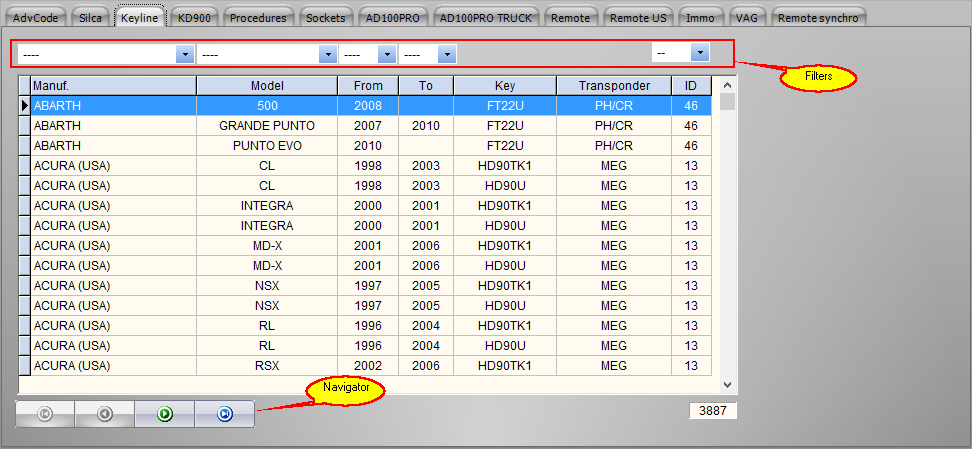This screenshot has width=972, height=449.
Task: Select the GRANDE PUNTO model cell
Action: 267,126
